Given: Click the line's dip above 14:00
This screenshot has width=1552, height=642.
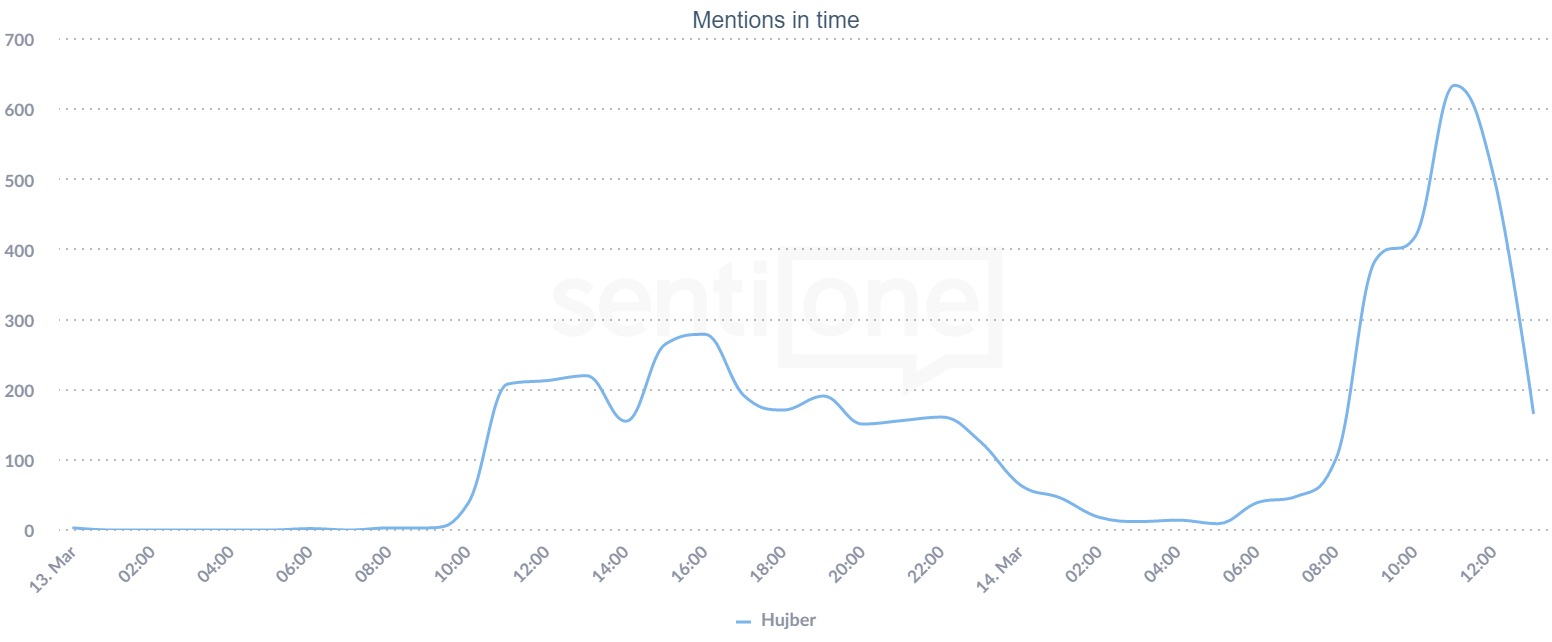Looking at the screenshot, I should [x=626, y=421].
